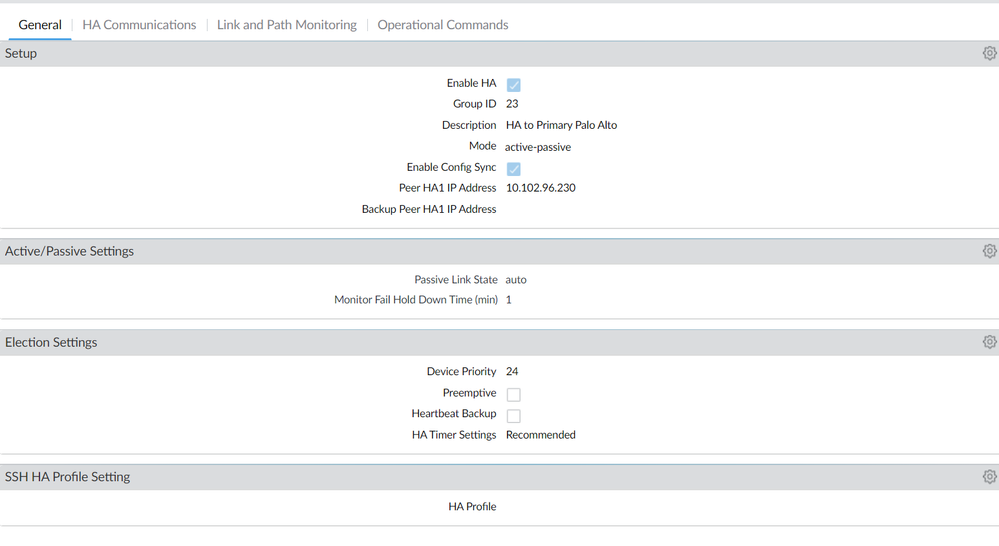Click the active-passive Mode value
The image size is (999, 546).
538,147
